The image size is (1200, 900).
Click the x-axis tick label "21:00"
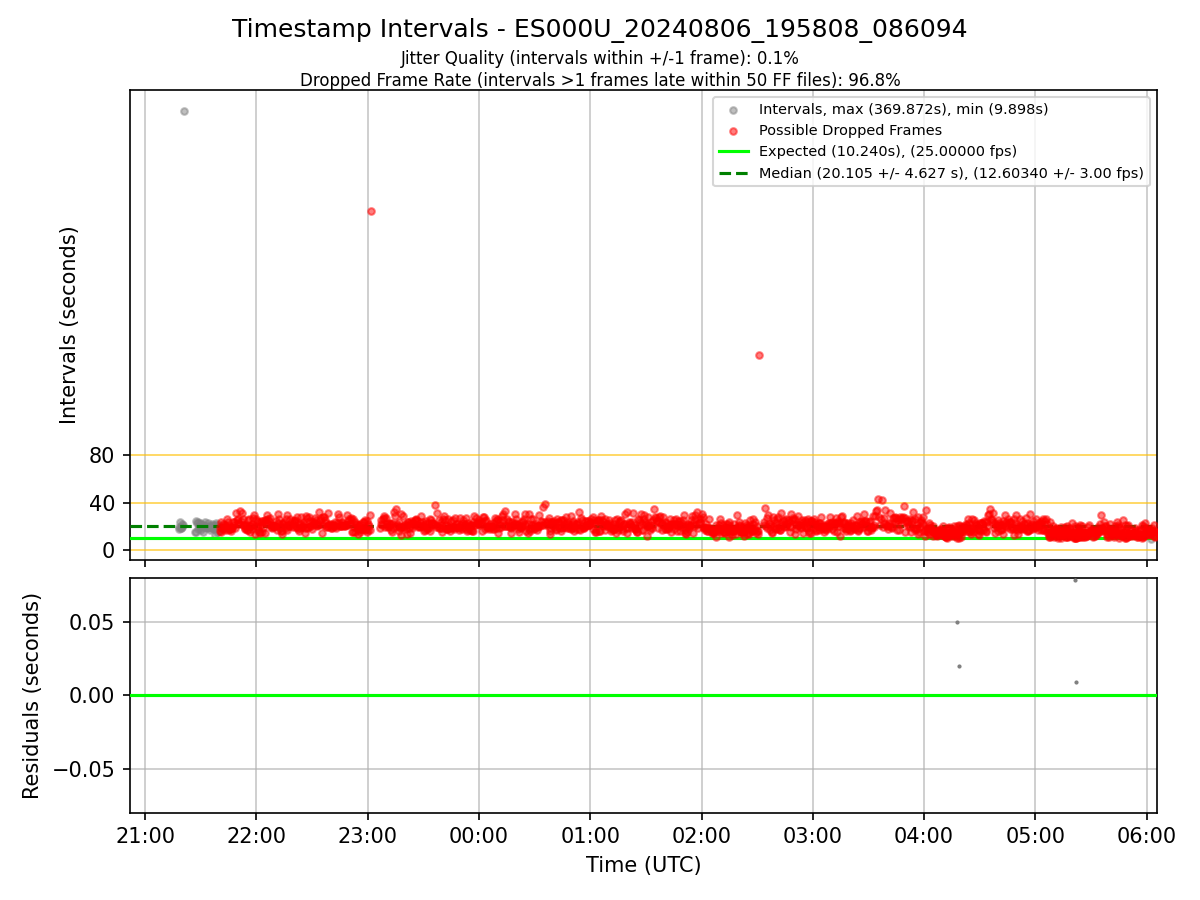pos(145,834)
